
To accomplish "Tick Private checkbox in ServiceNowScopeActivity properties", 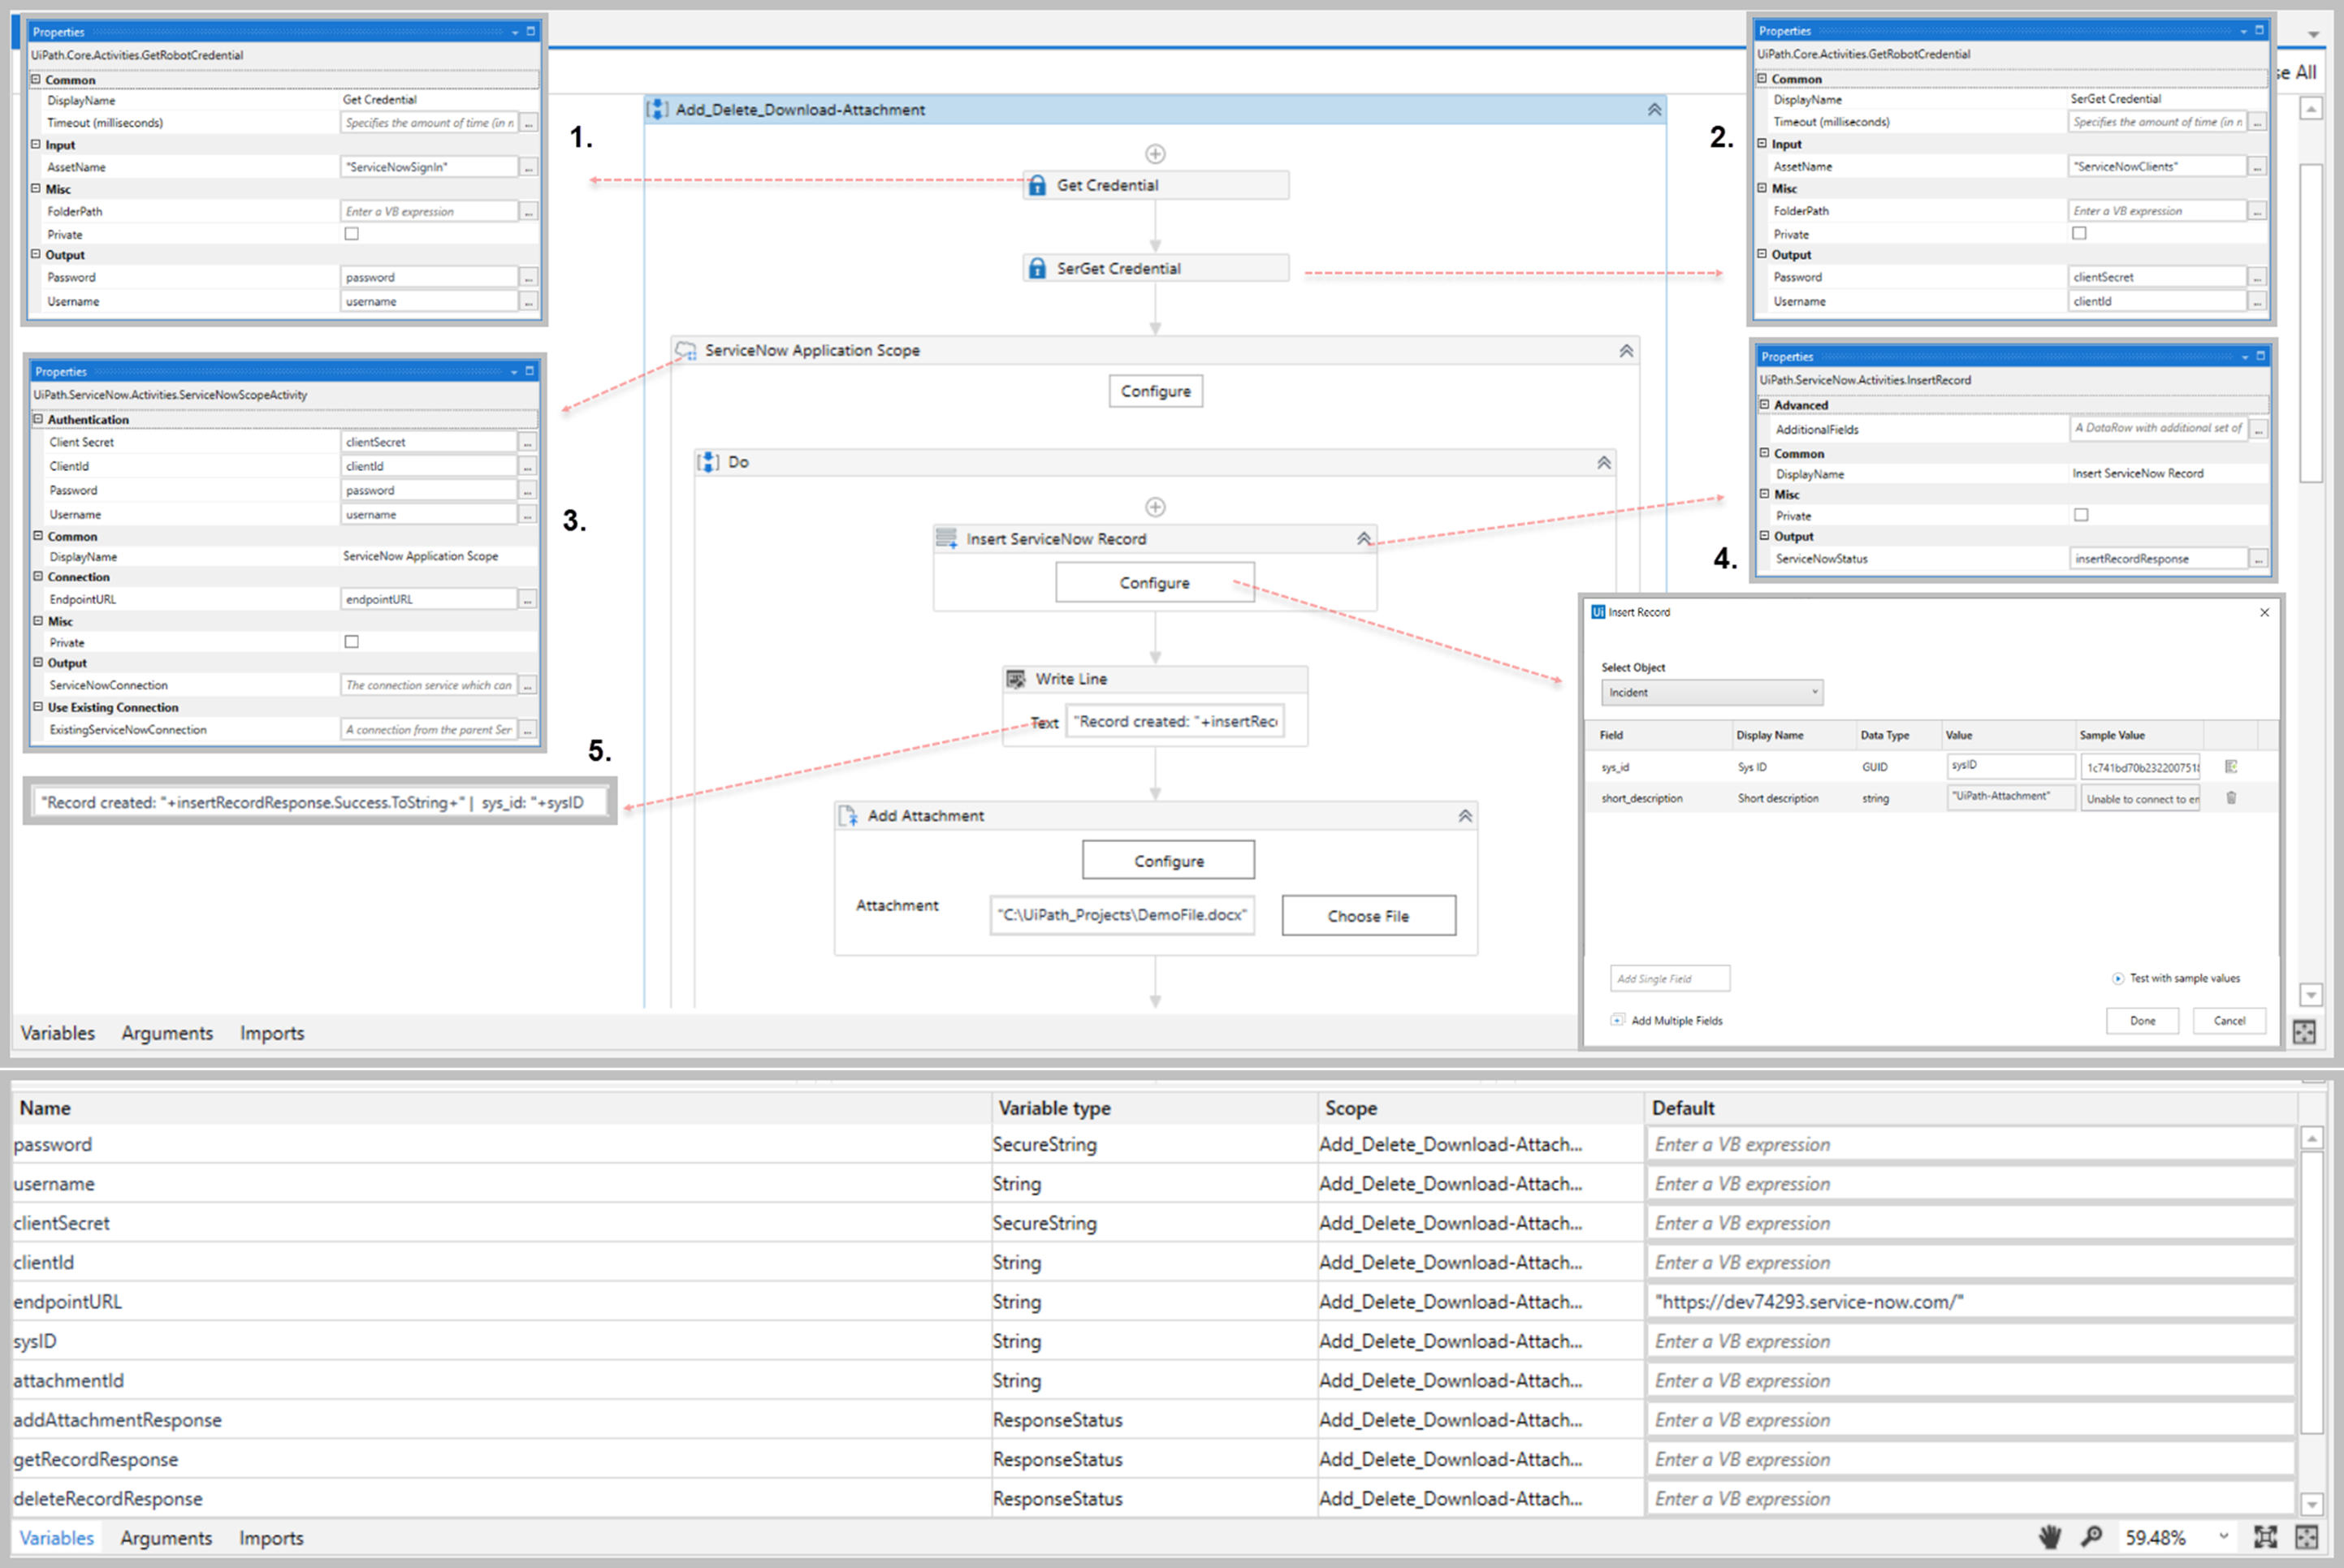I will (x=352, y=642).
